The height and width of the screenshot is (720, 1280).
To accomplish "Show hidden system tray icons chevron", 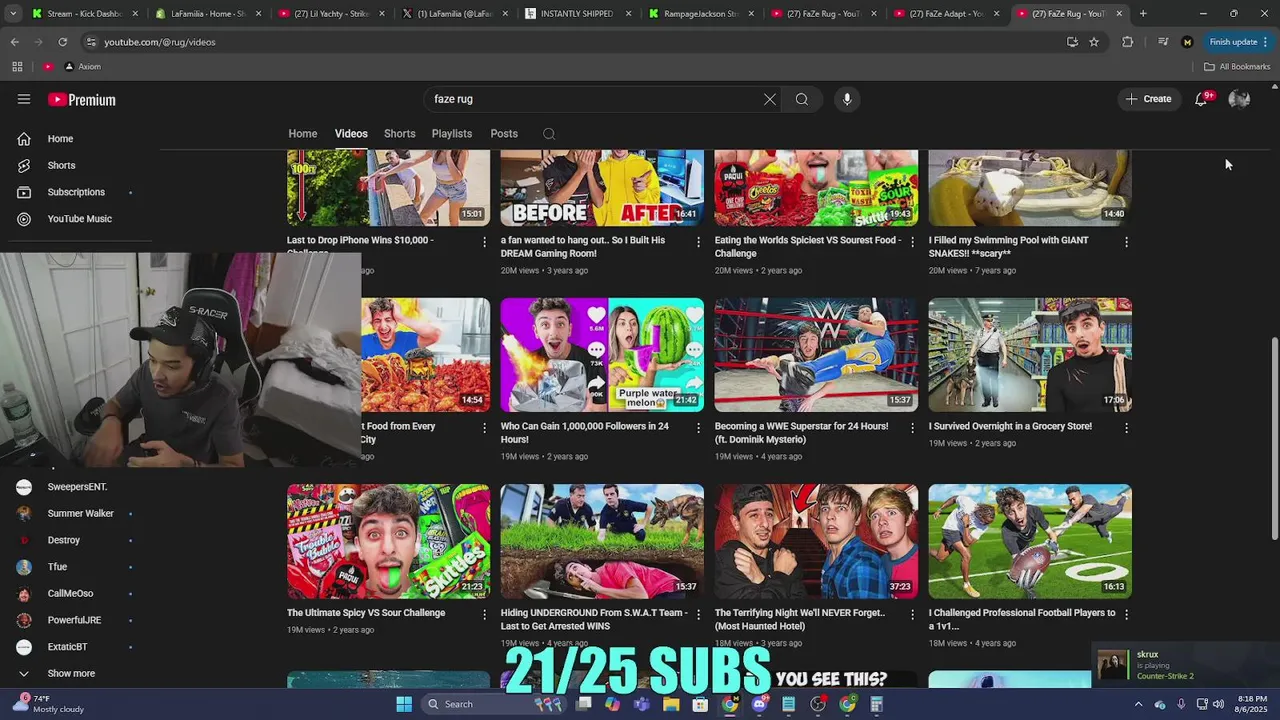I will [1138, 704].
